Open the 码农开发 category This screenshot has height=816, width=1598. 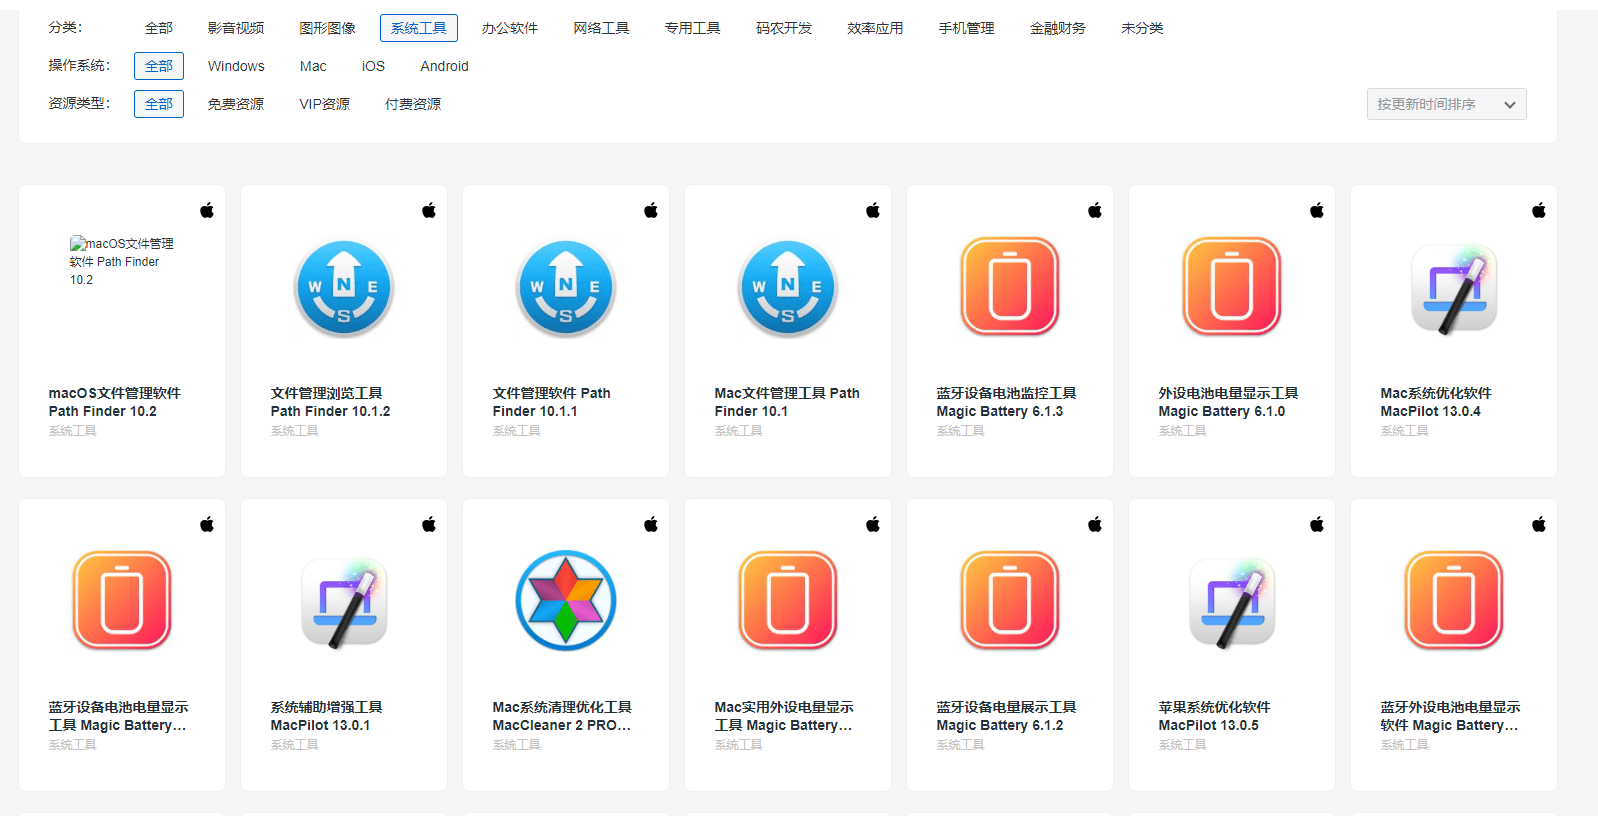tap(784, 28)
